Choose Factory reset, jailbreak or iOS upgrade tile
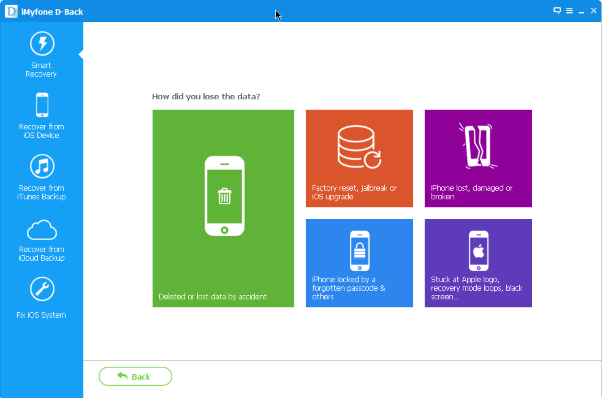 (x=359, y=158)
